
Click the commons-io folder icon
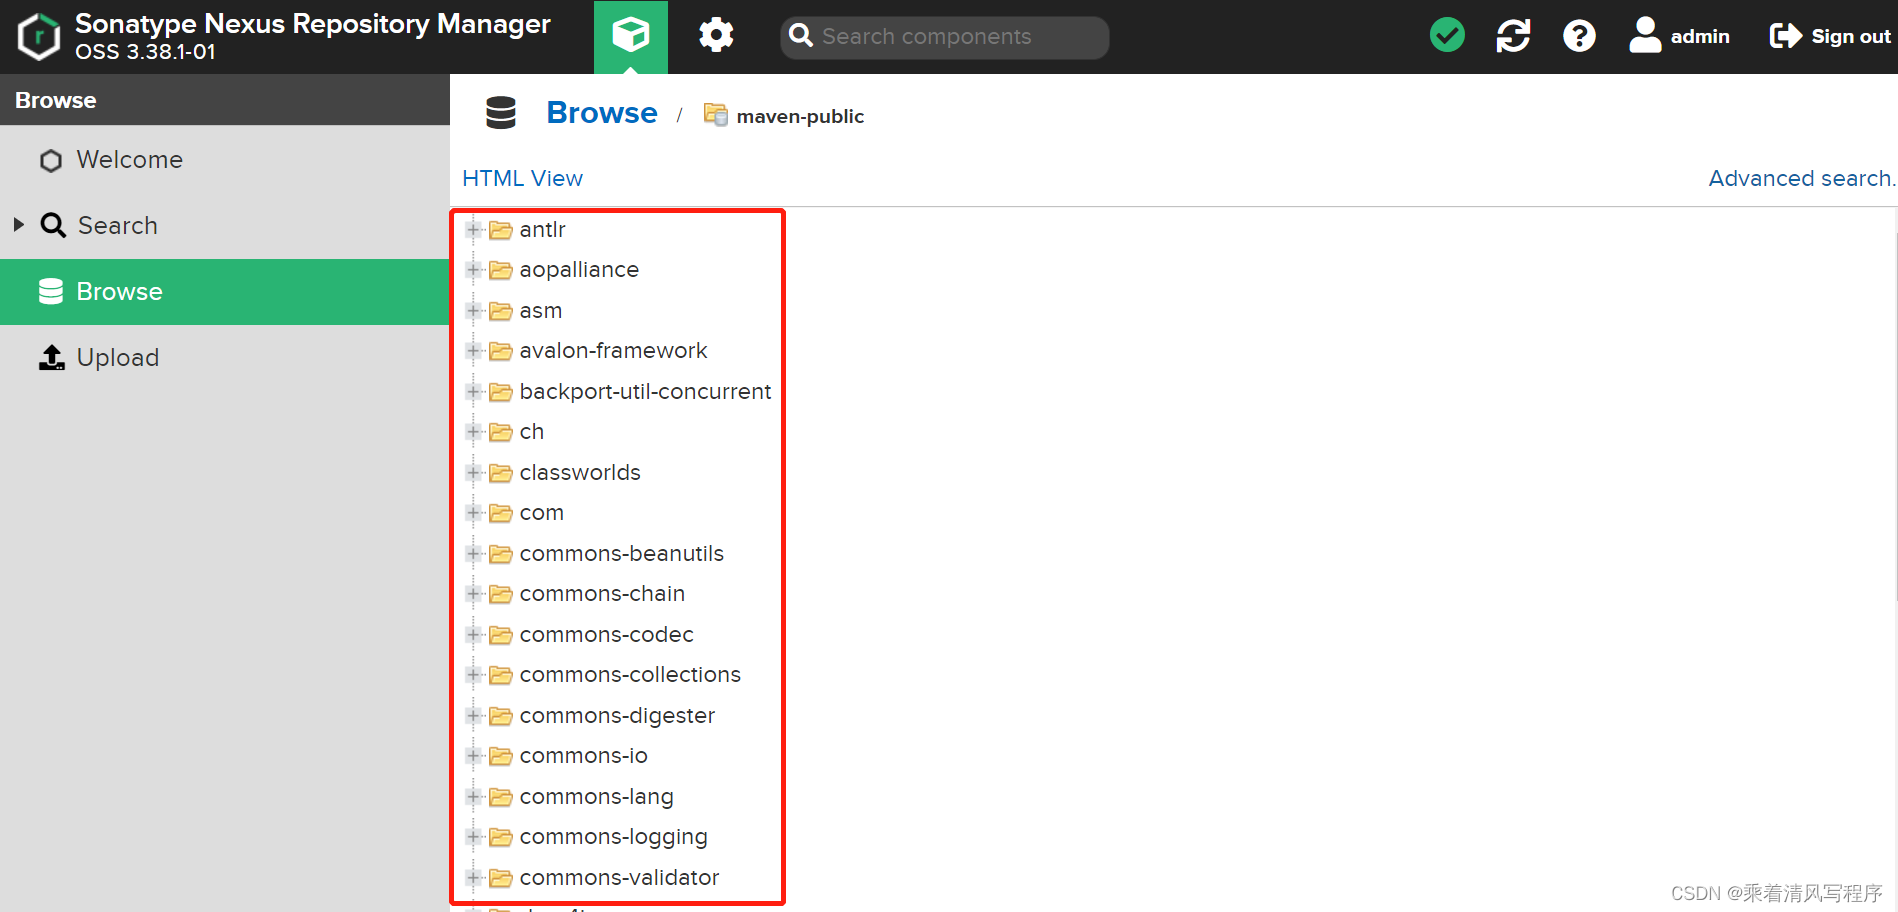click(x=501, y=756)
